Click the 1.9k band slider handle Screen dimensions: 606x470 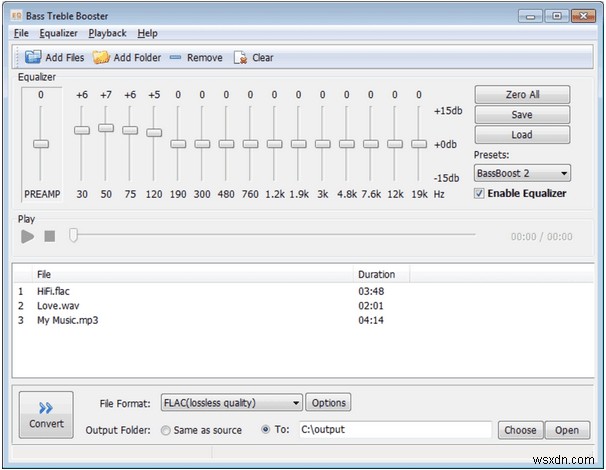pyautogui.click(x=299, y=144)
